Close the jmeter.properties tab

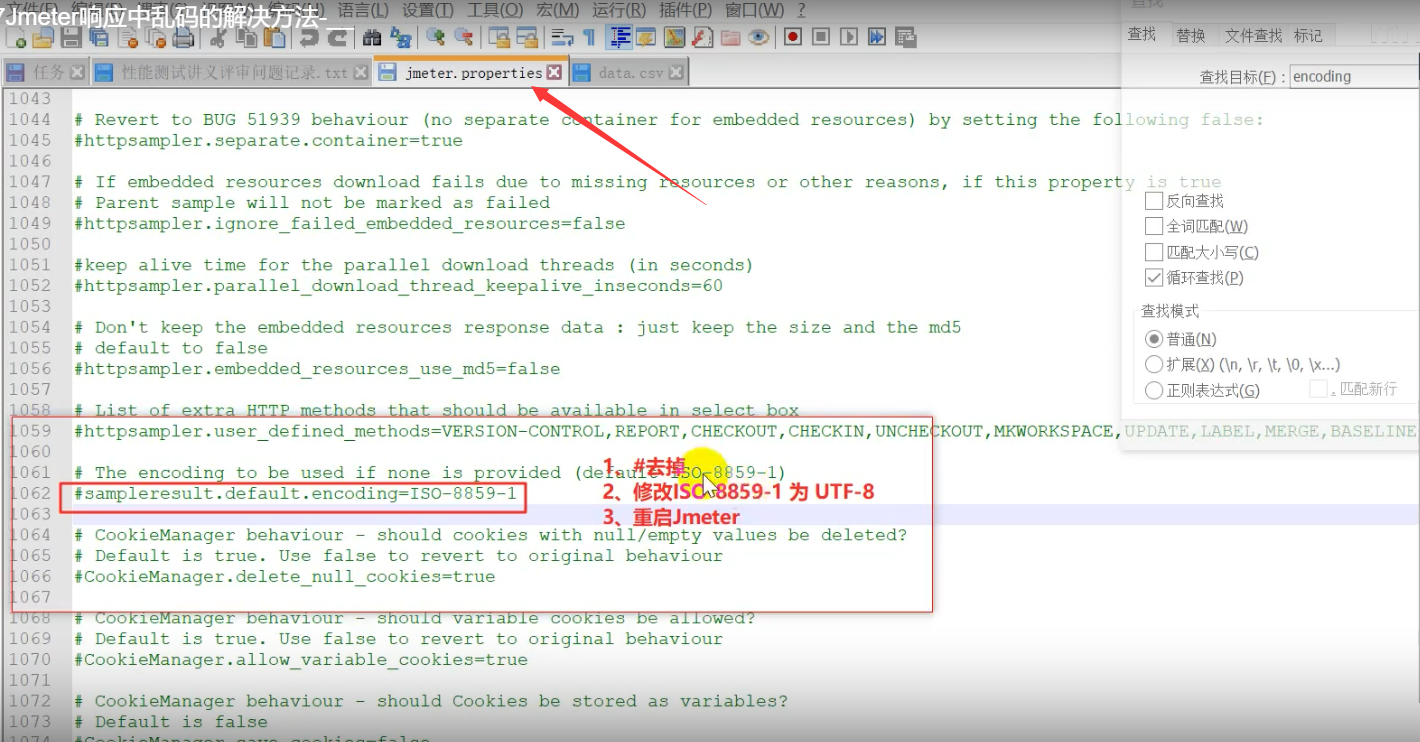click(x=554, y=73)
